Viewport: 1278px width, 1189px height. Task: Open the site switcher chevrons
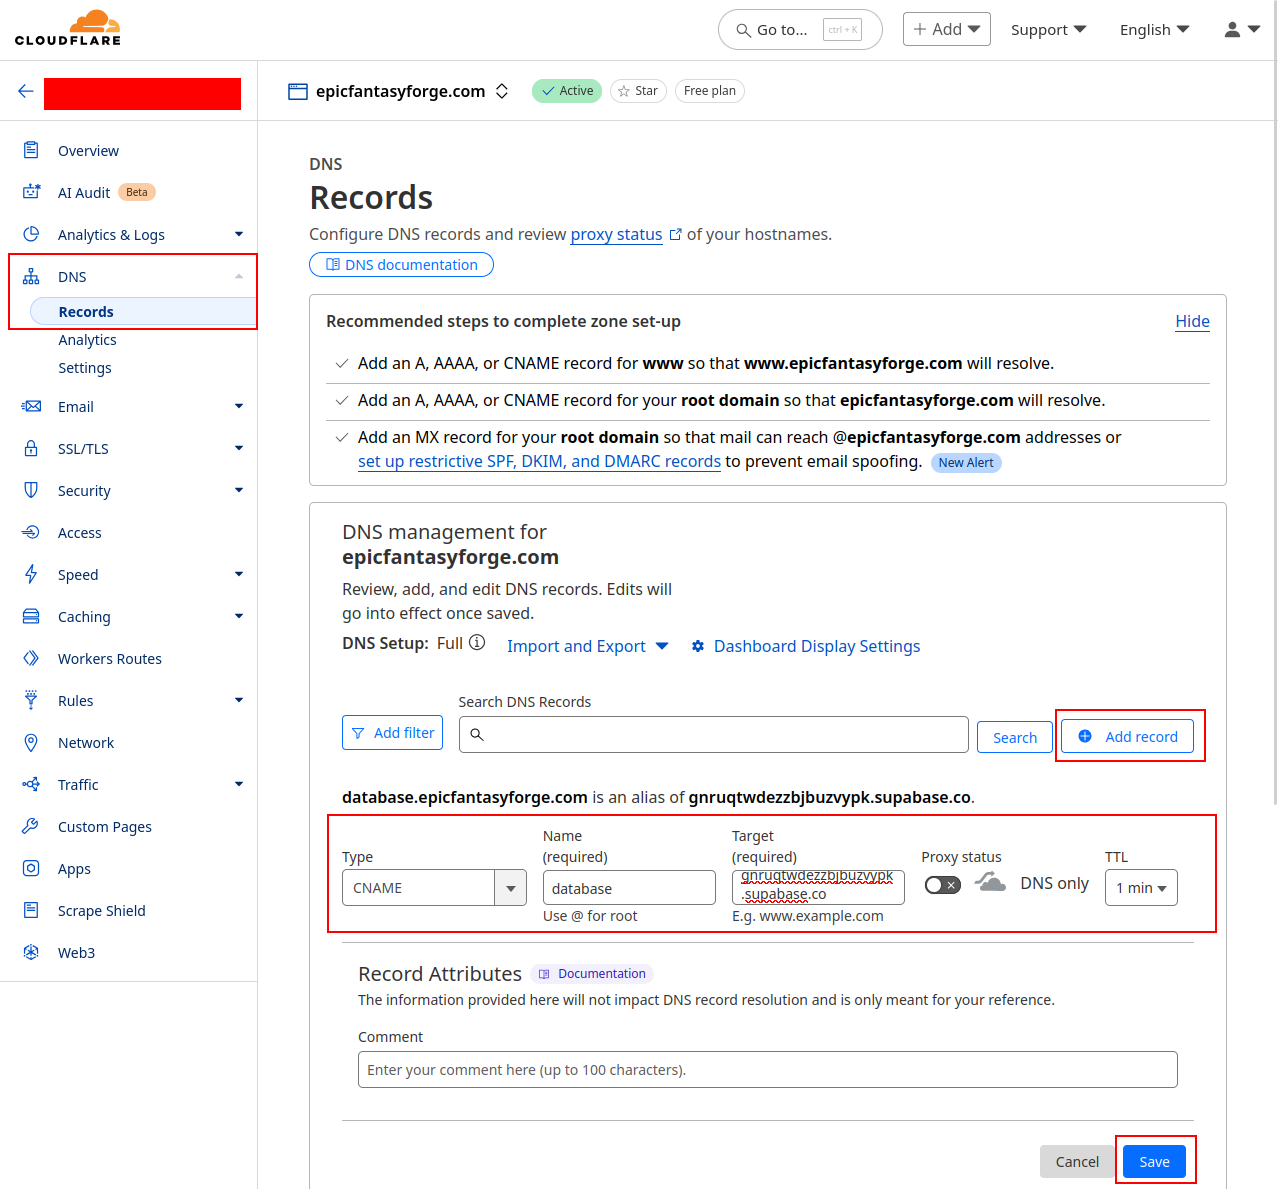(x=502, y=91)
